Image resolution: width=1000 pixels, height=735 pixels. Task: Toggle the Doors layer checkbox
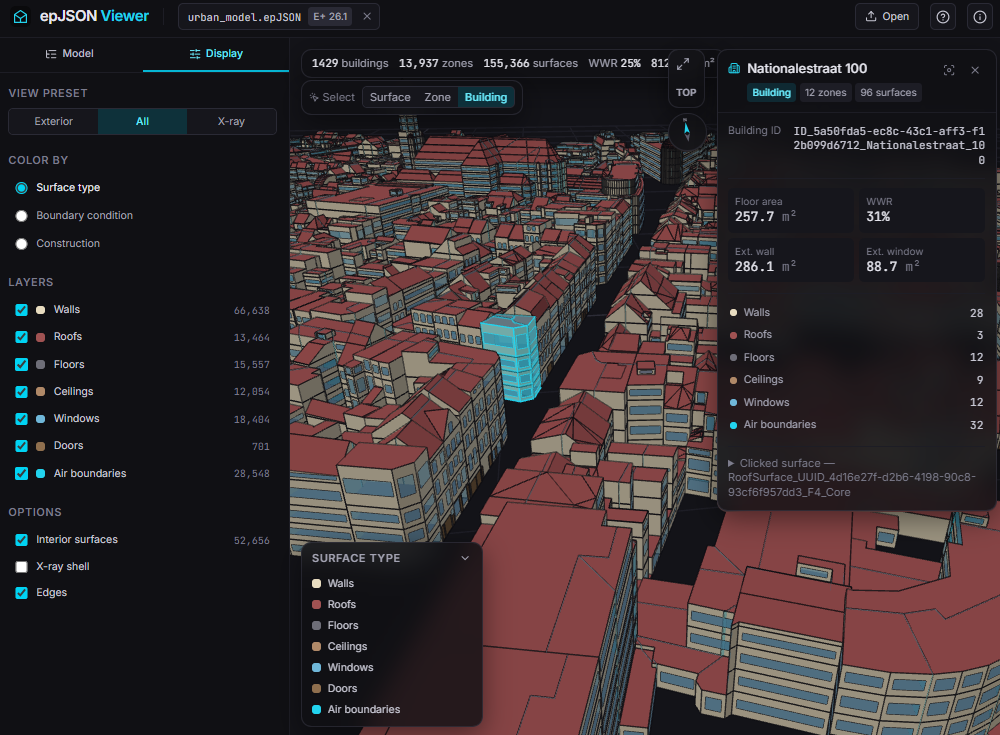pyautogui.click(x=22, y=446)
